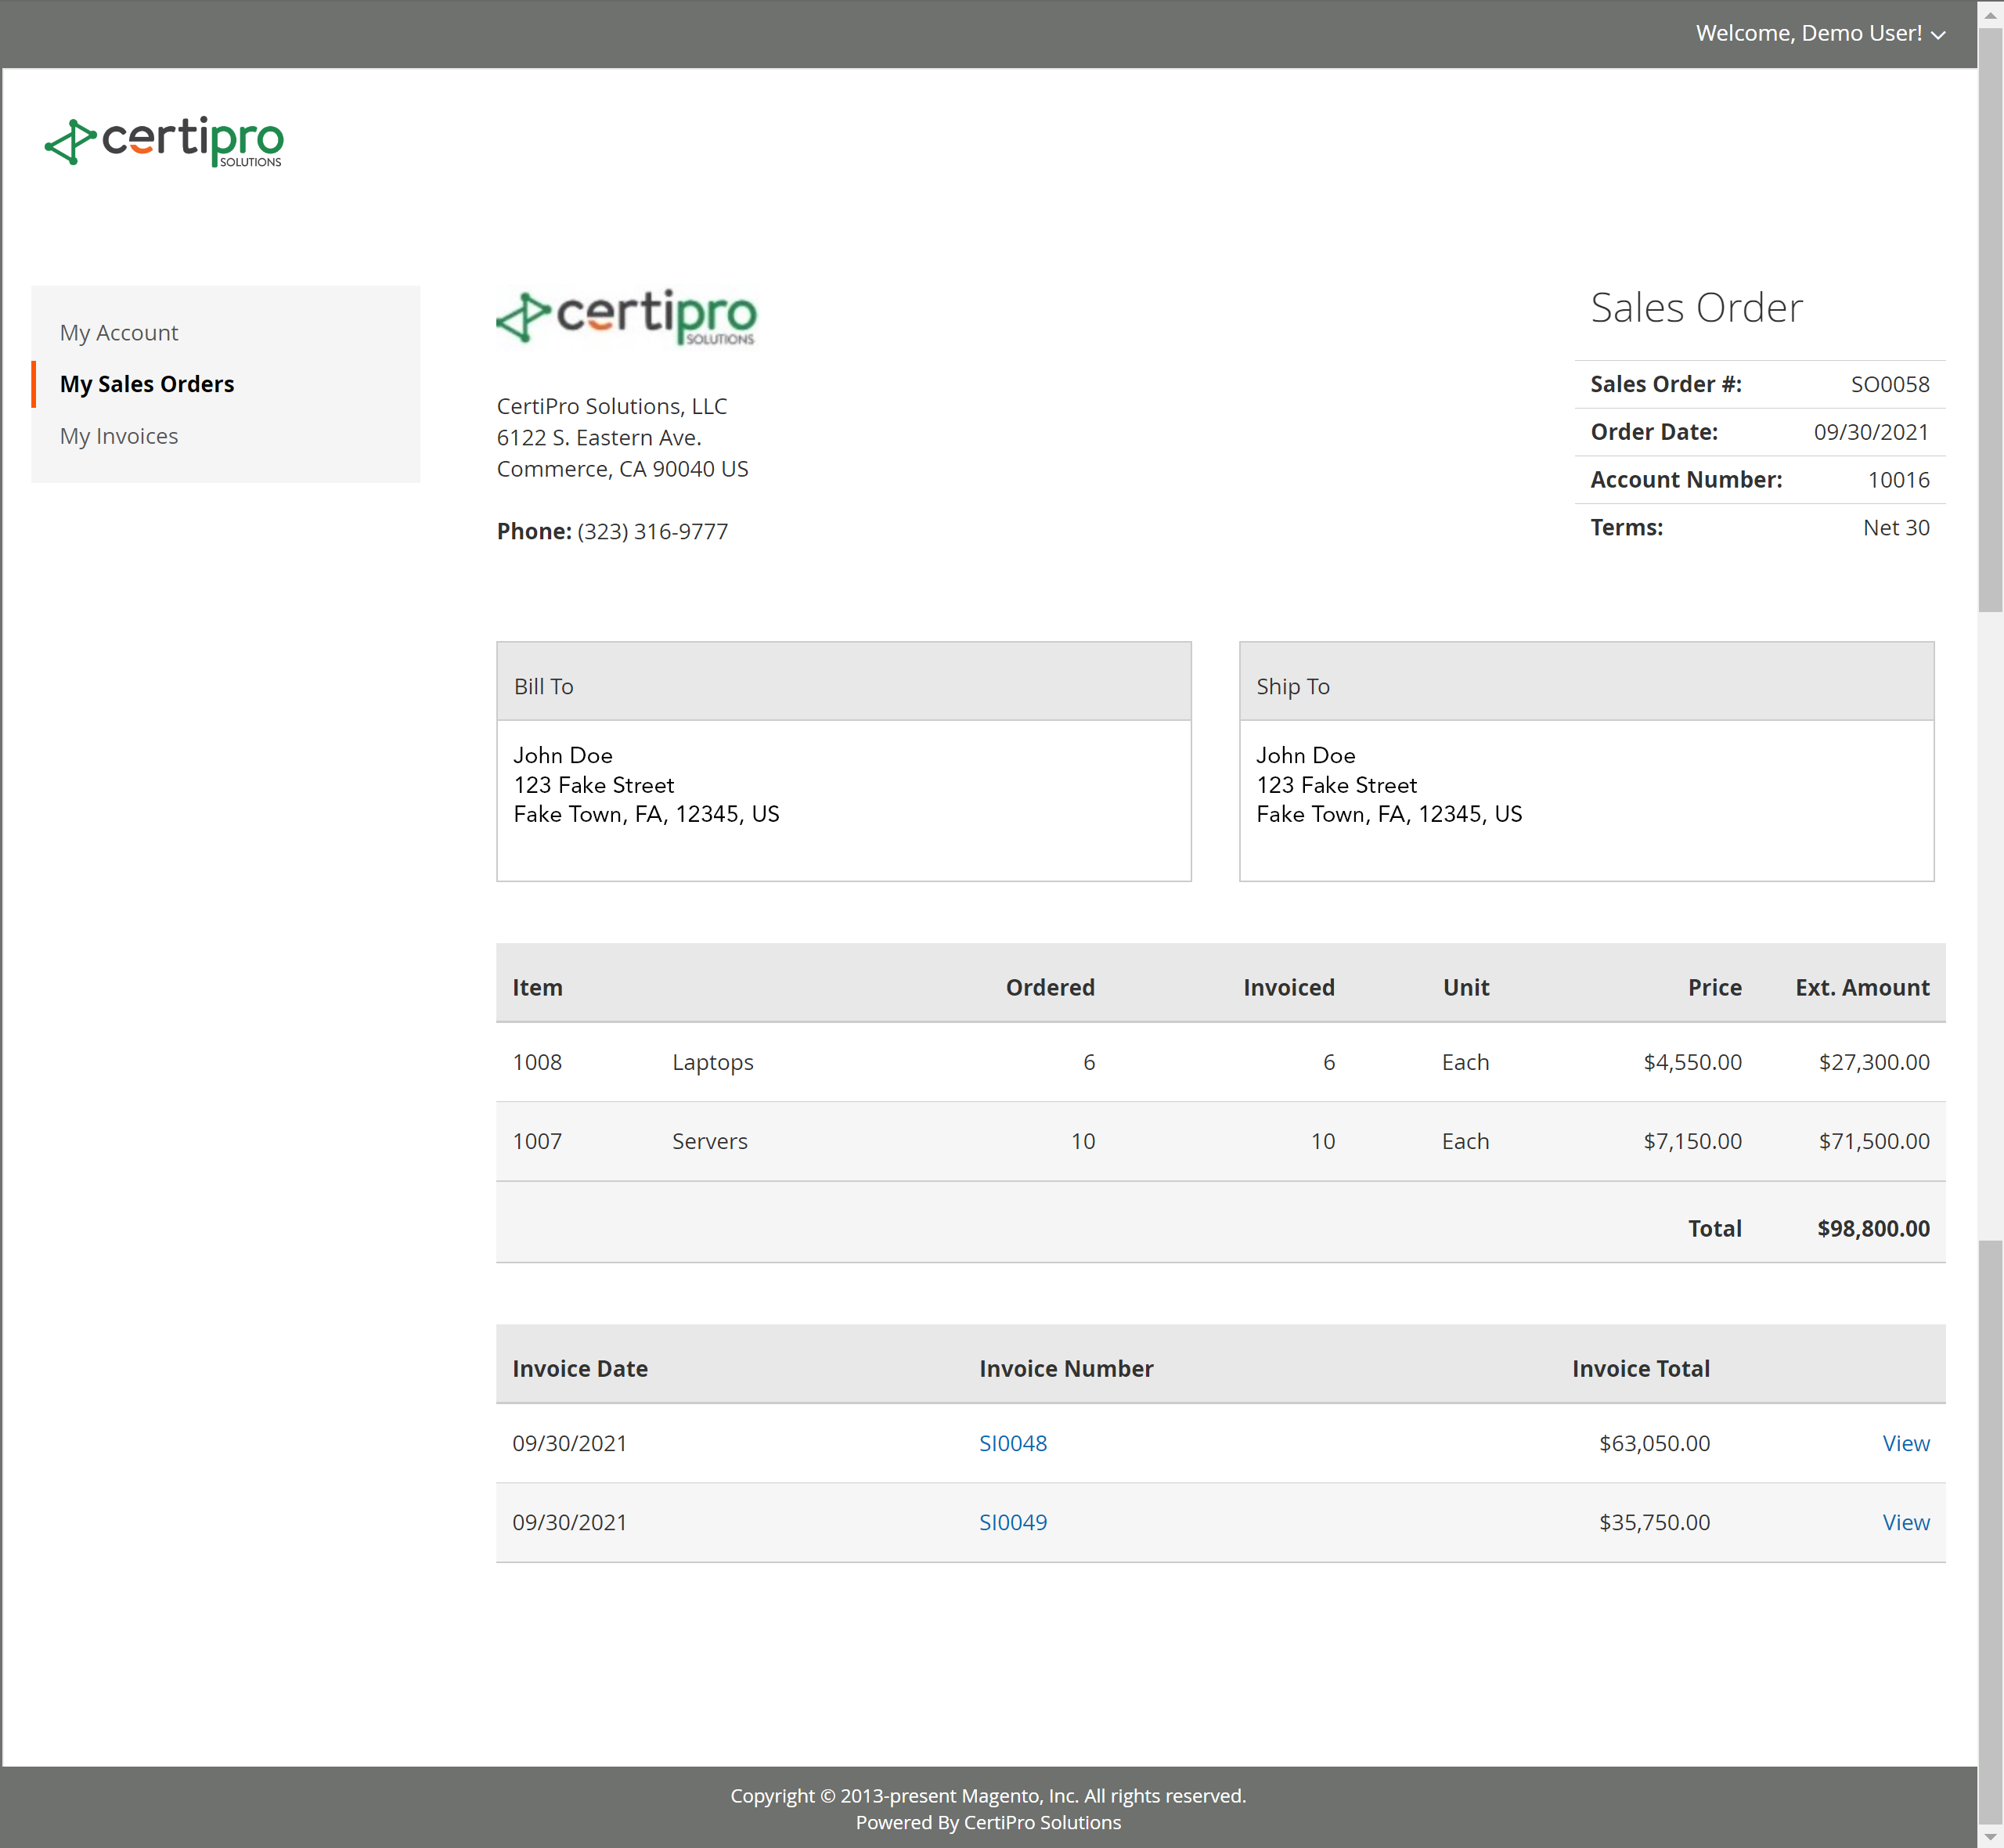Open invoice number SI0048 link

(1012, 1443)
